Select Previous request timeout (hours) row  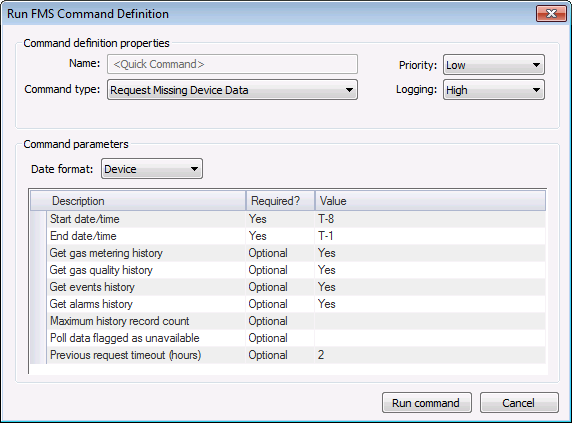click(x=288, y=355)
